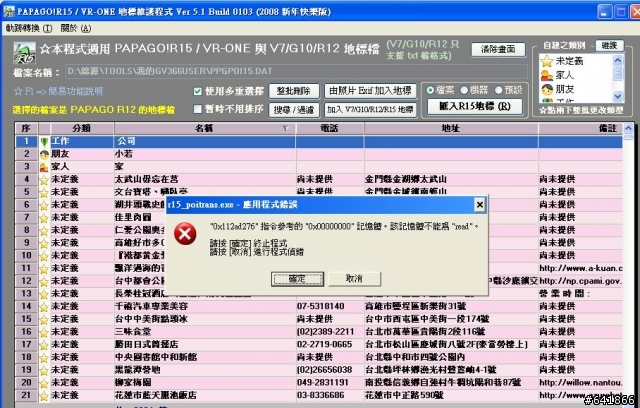Open the 軌跡轉換 menu

click(x=29, y=28)
